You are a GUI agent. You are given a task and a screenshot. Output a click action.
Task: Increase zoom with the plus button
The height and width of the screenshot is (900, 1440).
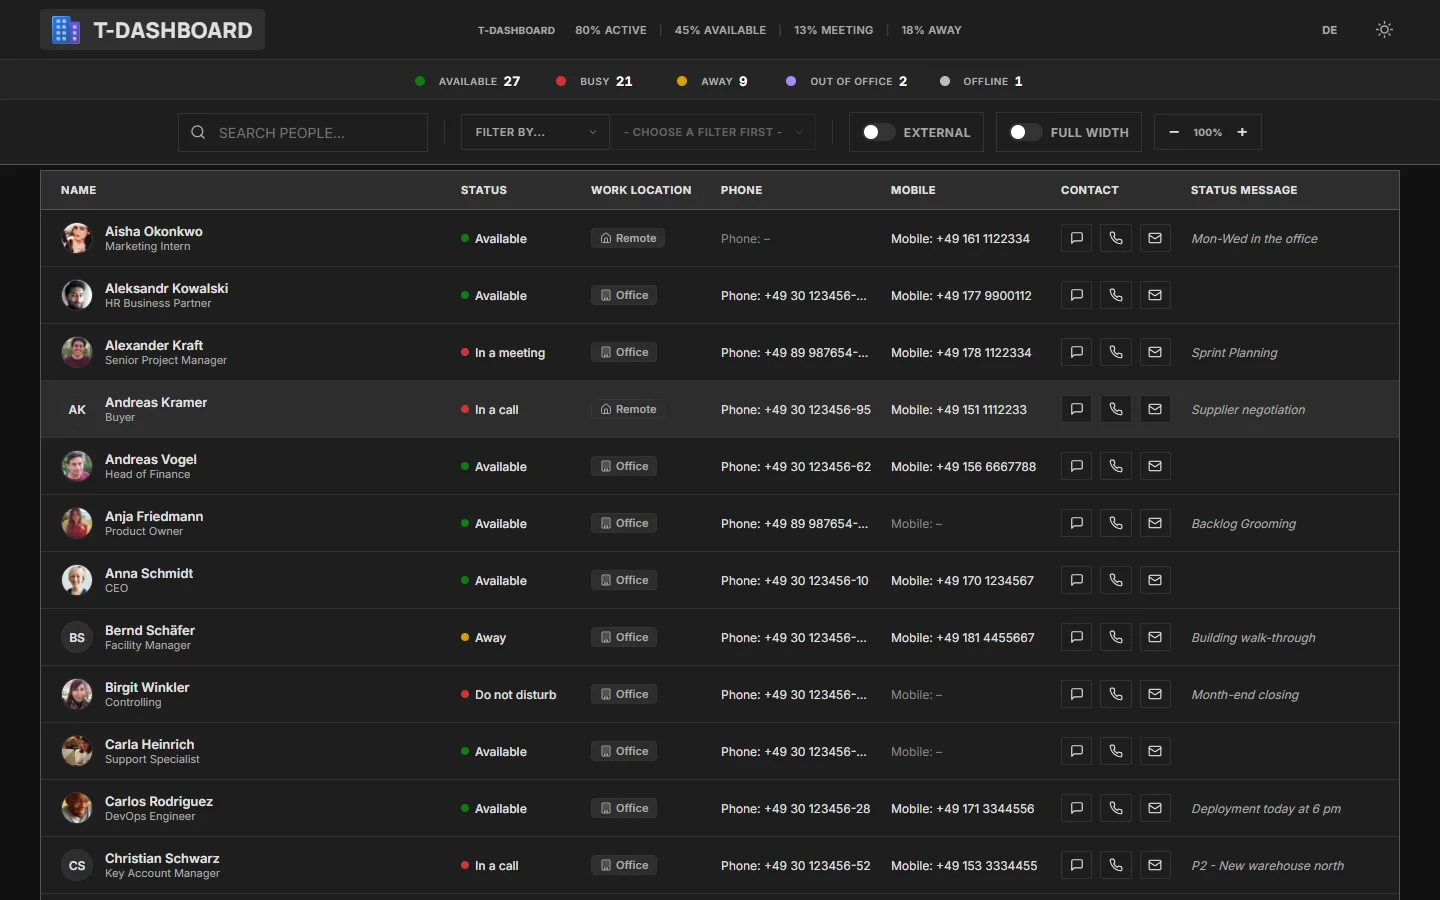coord(1242,132)
